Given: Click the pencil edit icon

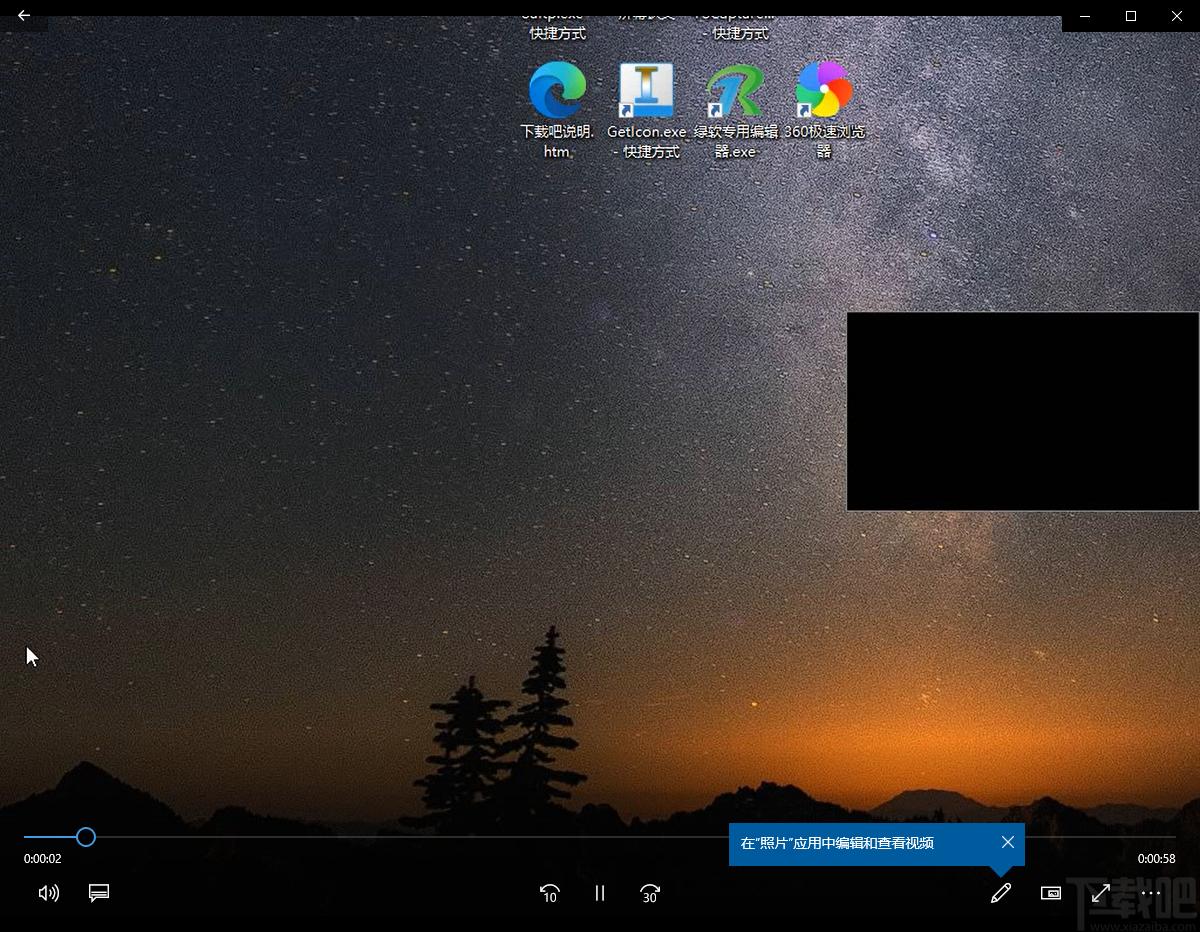Looking at the screenshot, I should tap(1000, 893).
